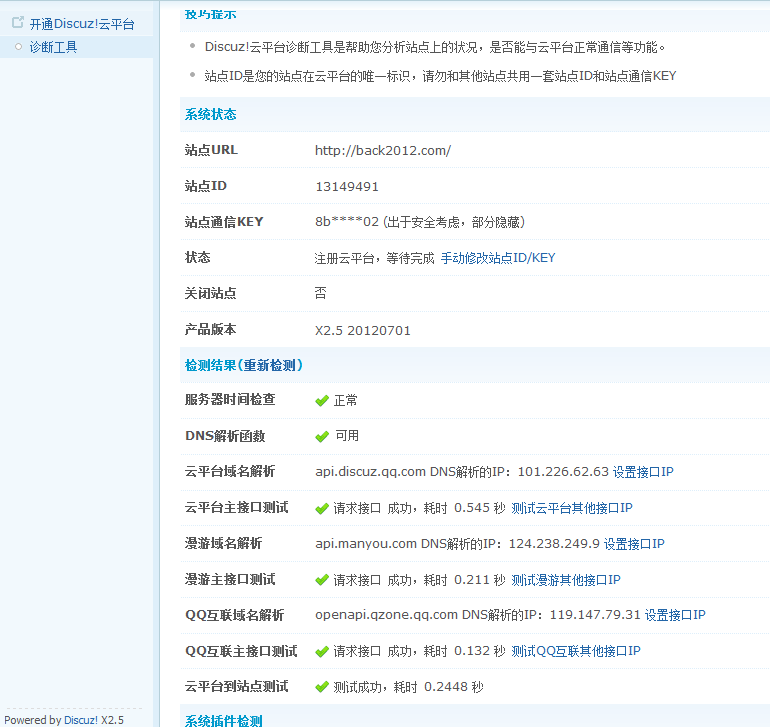Click the 产品版本 row label

[x=211, y=329]
